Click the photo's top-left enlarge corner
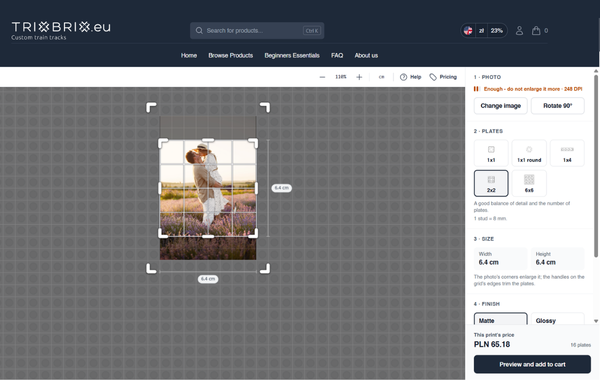This screenshot has width=600, height=380. 151,108
